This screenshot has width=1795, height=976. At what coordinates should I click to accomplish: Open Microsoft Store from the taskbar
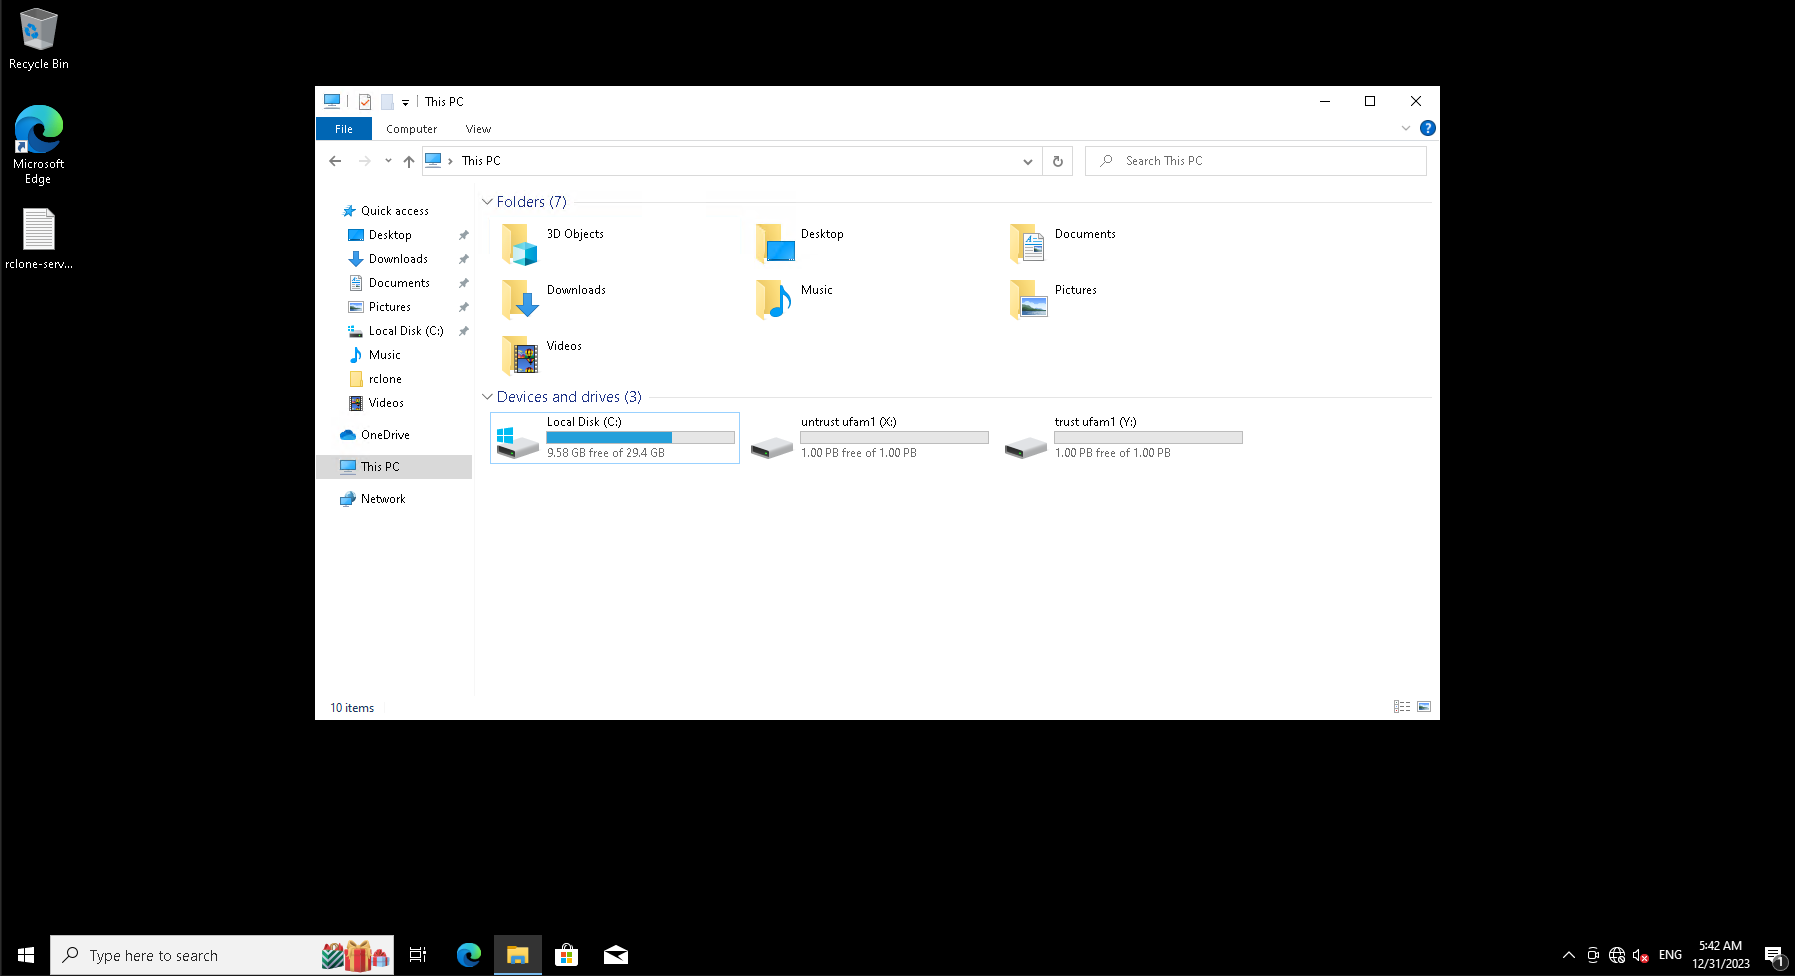566,955
